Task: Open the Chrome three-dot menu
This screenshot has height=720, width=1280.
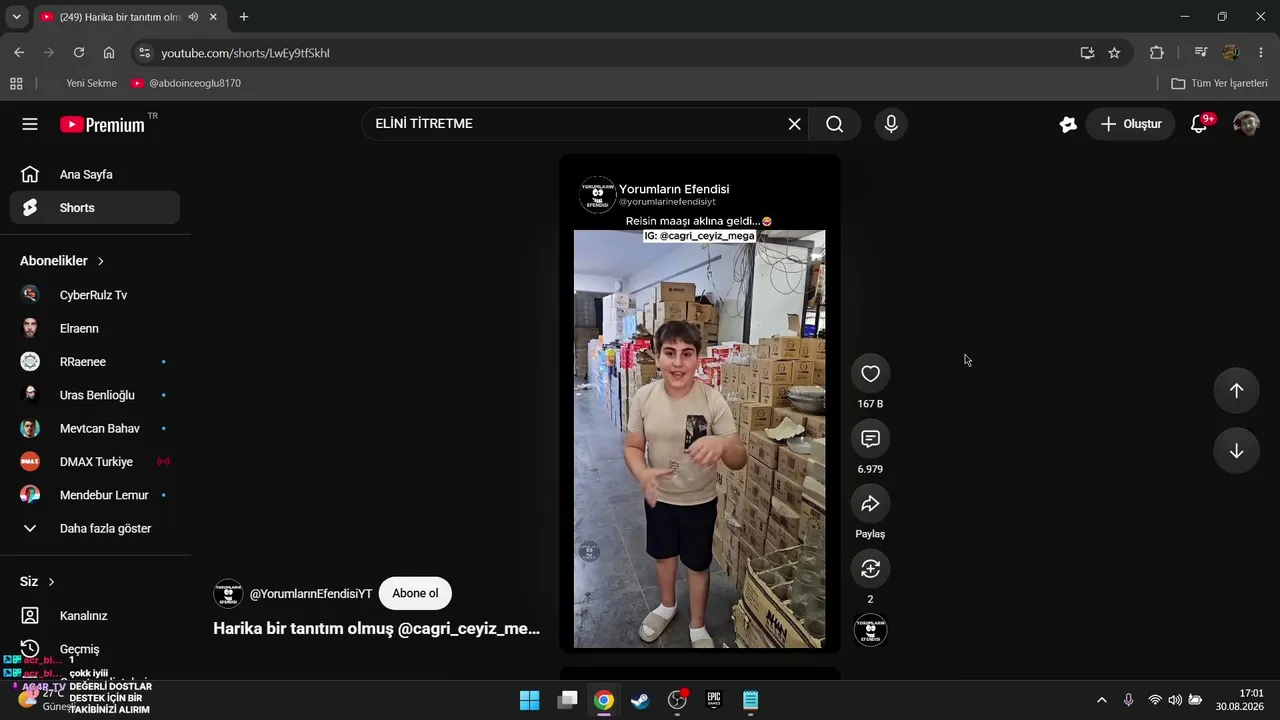Action: (x=1260, y=53)
